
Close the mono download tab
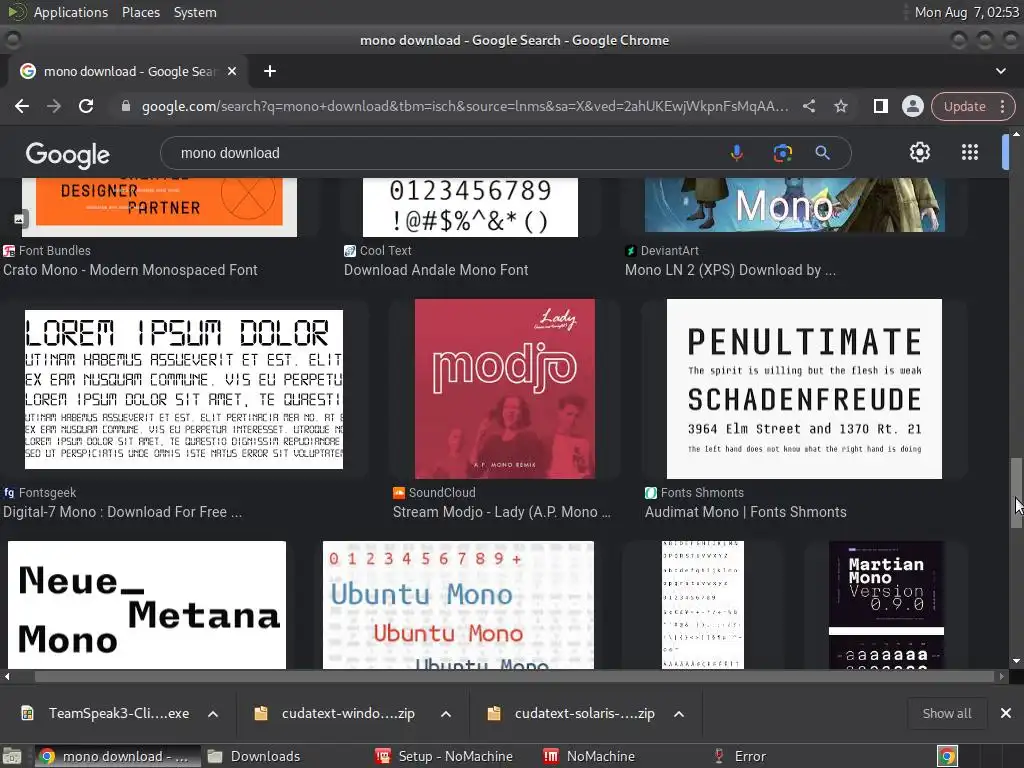pyautogui.click(x=232, y=71)
